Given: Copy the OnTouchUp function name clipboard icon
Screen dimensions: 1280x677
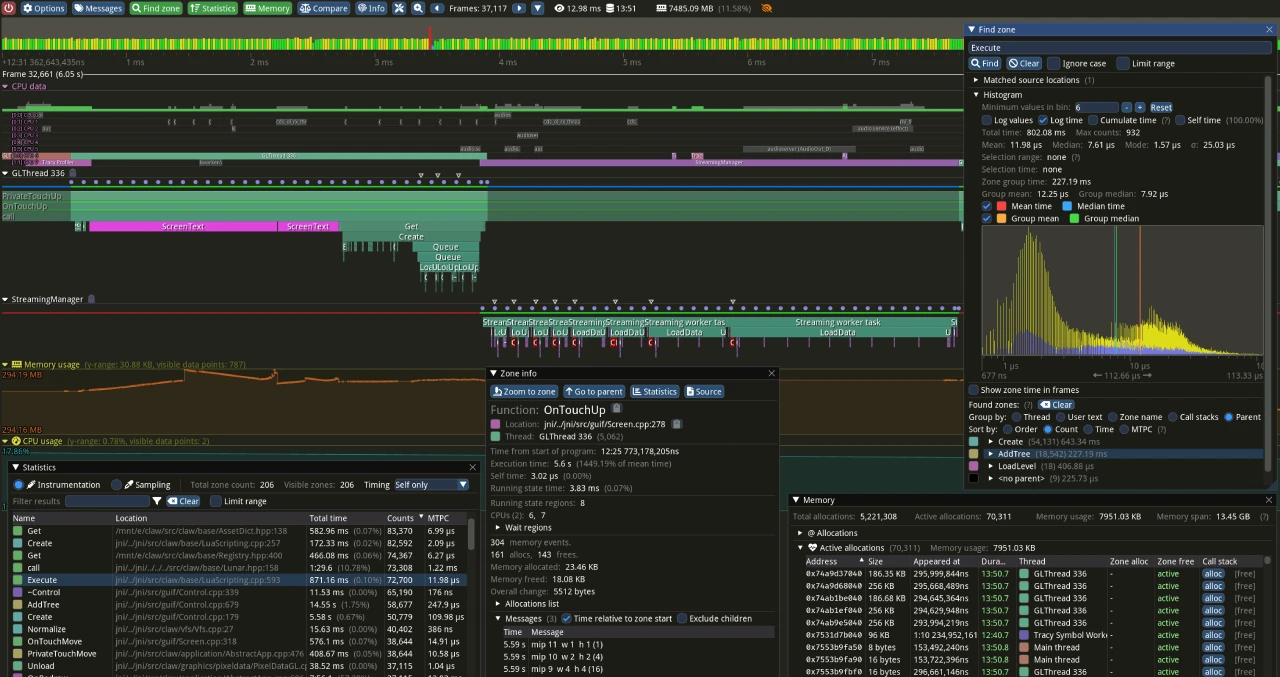Looking at the screenshot, I should tap(616, 409).
